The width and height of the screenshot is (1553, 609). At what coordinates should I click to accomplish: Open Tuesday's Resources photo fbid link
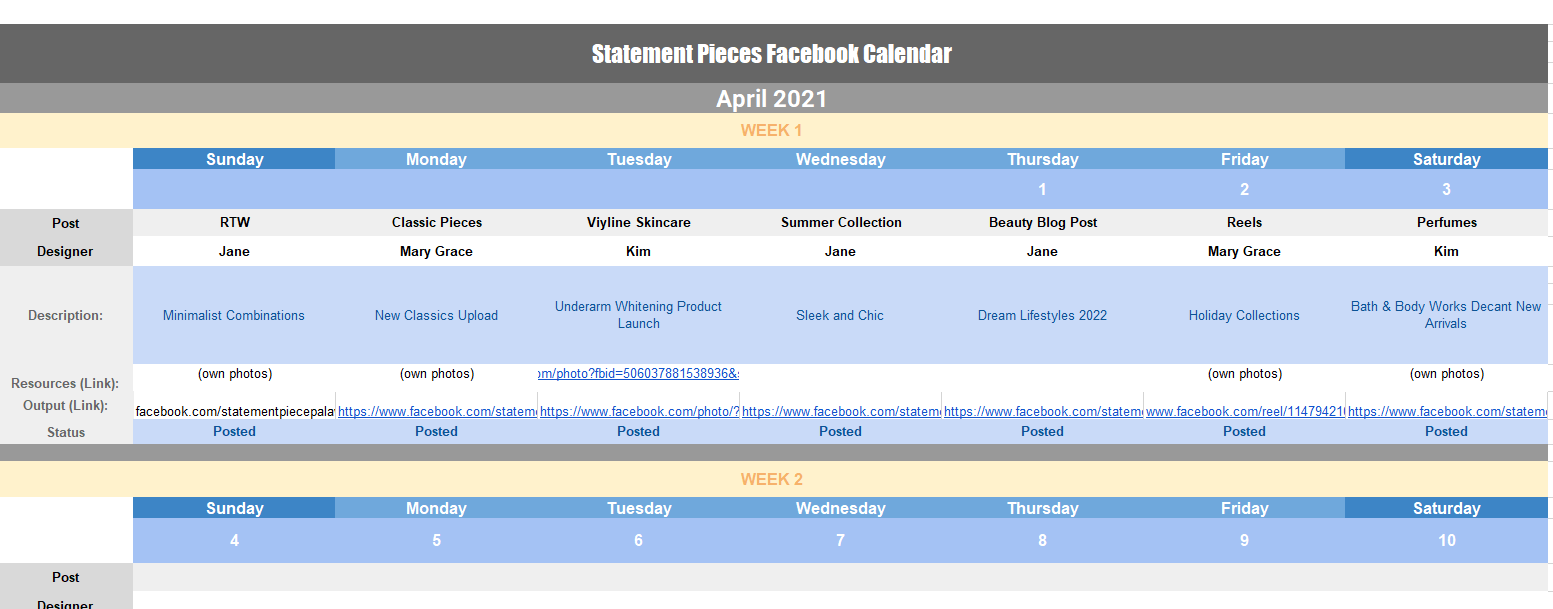pyautogui.click(x=639, y=374)
